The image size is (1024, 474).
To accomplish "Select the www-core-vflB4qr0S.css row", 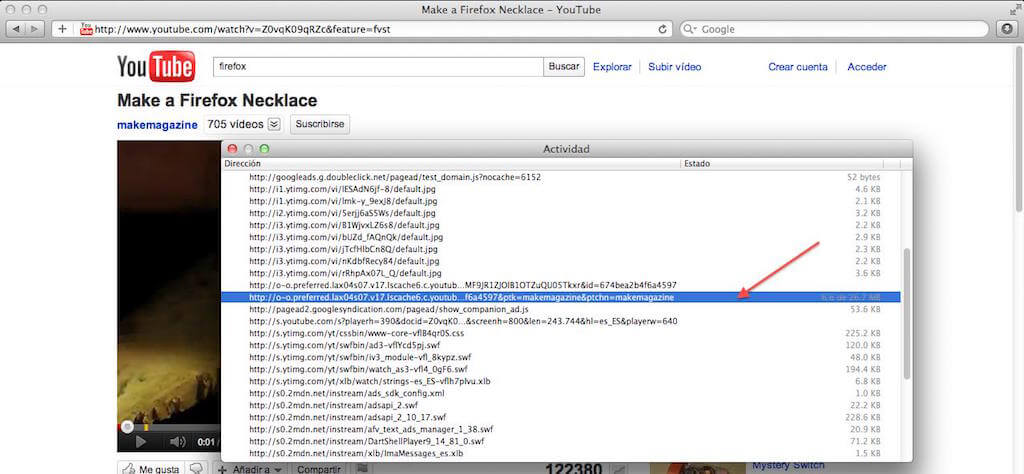I will pyautogui.click(x=562, y=333).
